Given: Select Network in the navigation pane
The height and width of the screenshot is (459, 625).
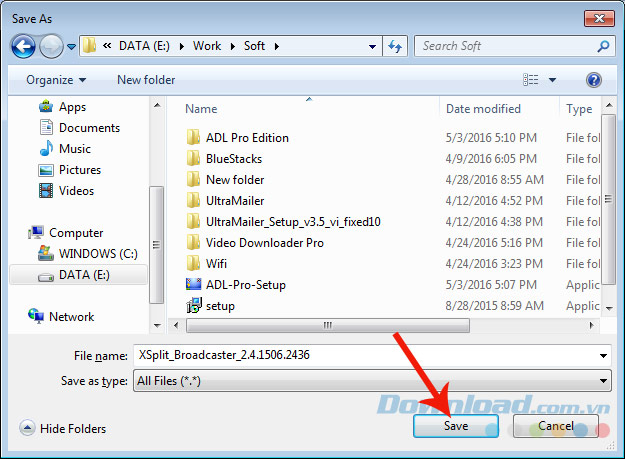Looking at the screenshot, I should (x=71, y=317).
